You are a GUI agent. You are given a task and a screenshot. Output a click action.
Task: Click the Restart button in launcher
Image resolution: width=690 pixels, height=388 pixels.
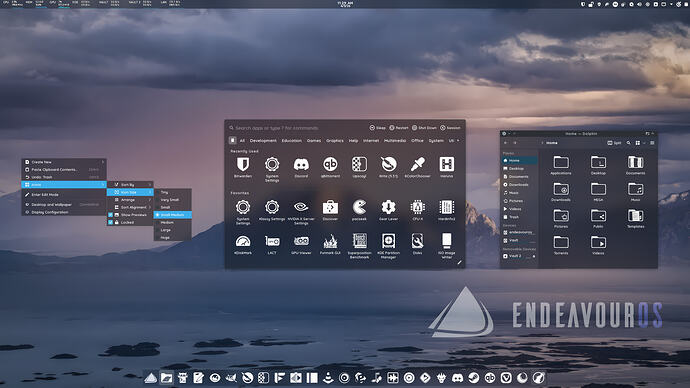pyautogui.click(x=399, y=128)
